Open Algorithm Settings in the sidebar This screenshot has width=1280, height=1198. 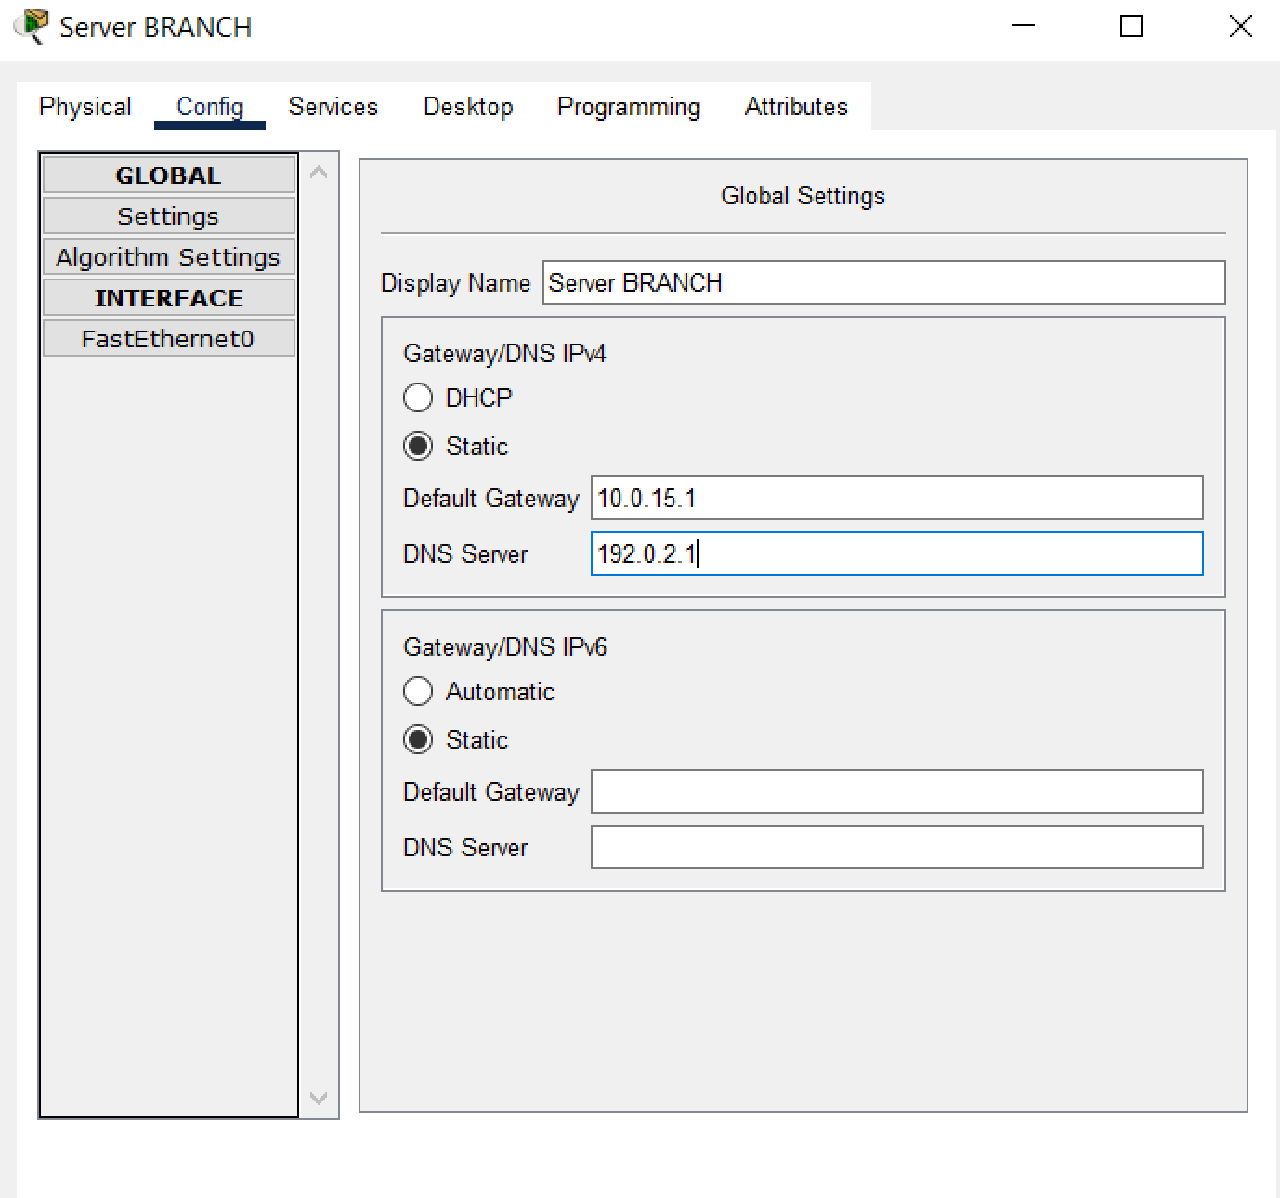click(x=168, y=257)
